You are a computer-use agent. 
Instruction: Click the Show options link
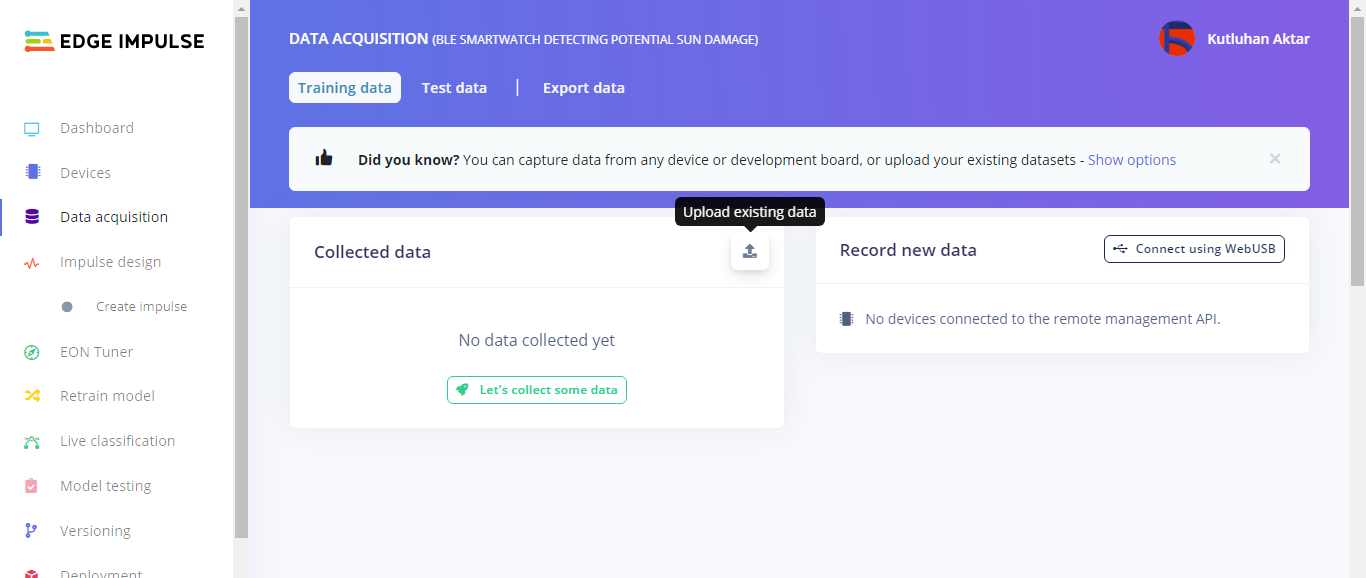coord(1131,160)
